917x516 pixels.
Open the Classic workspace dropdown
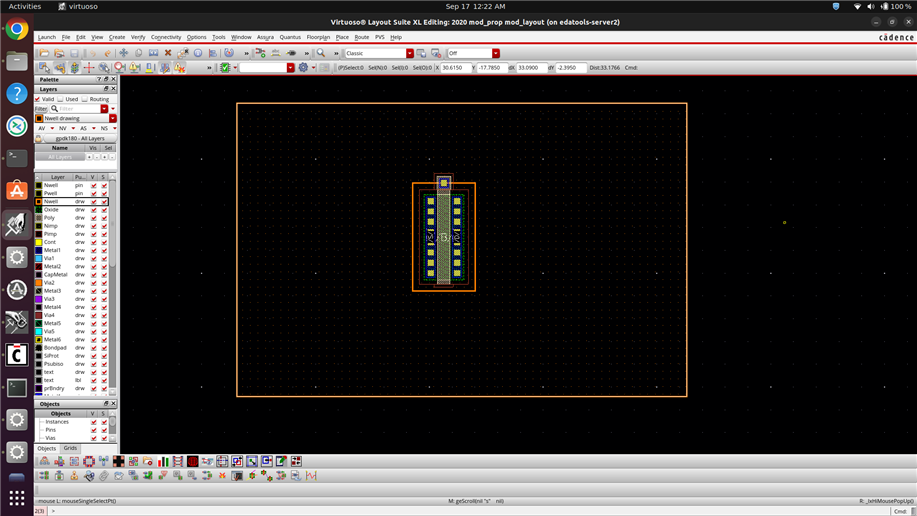pyautogui.click(x=410, y=53)
